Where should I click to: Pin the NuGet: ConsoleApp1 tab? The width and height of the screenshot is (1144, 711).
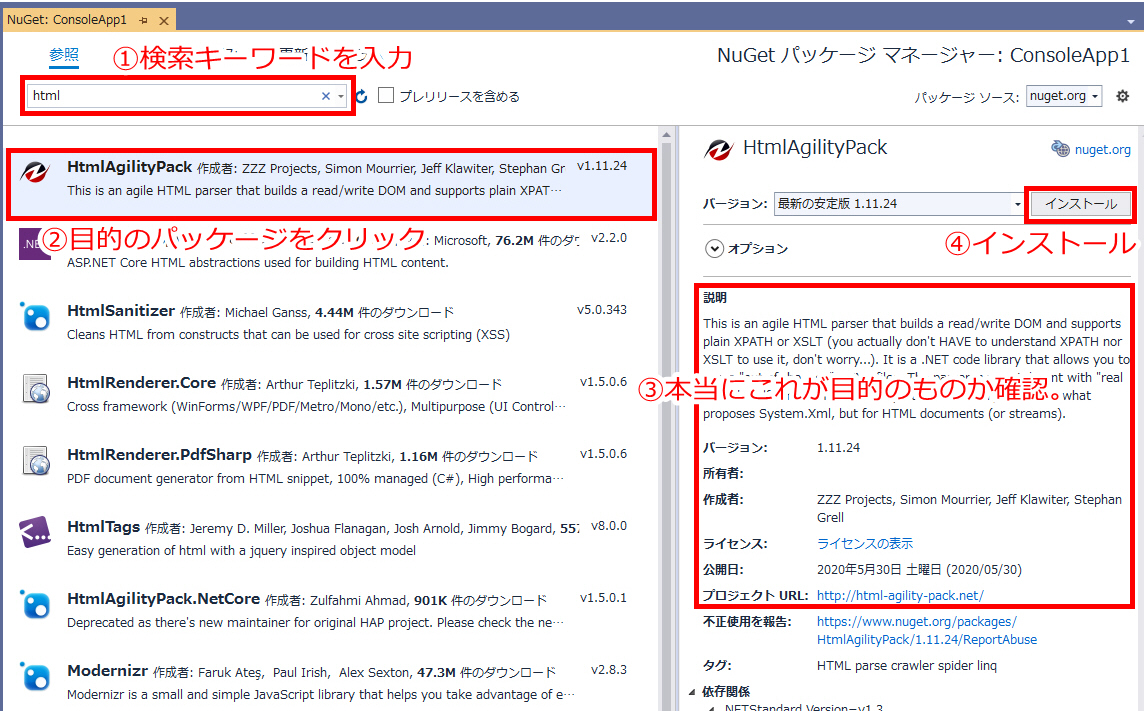143,20
